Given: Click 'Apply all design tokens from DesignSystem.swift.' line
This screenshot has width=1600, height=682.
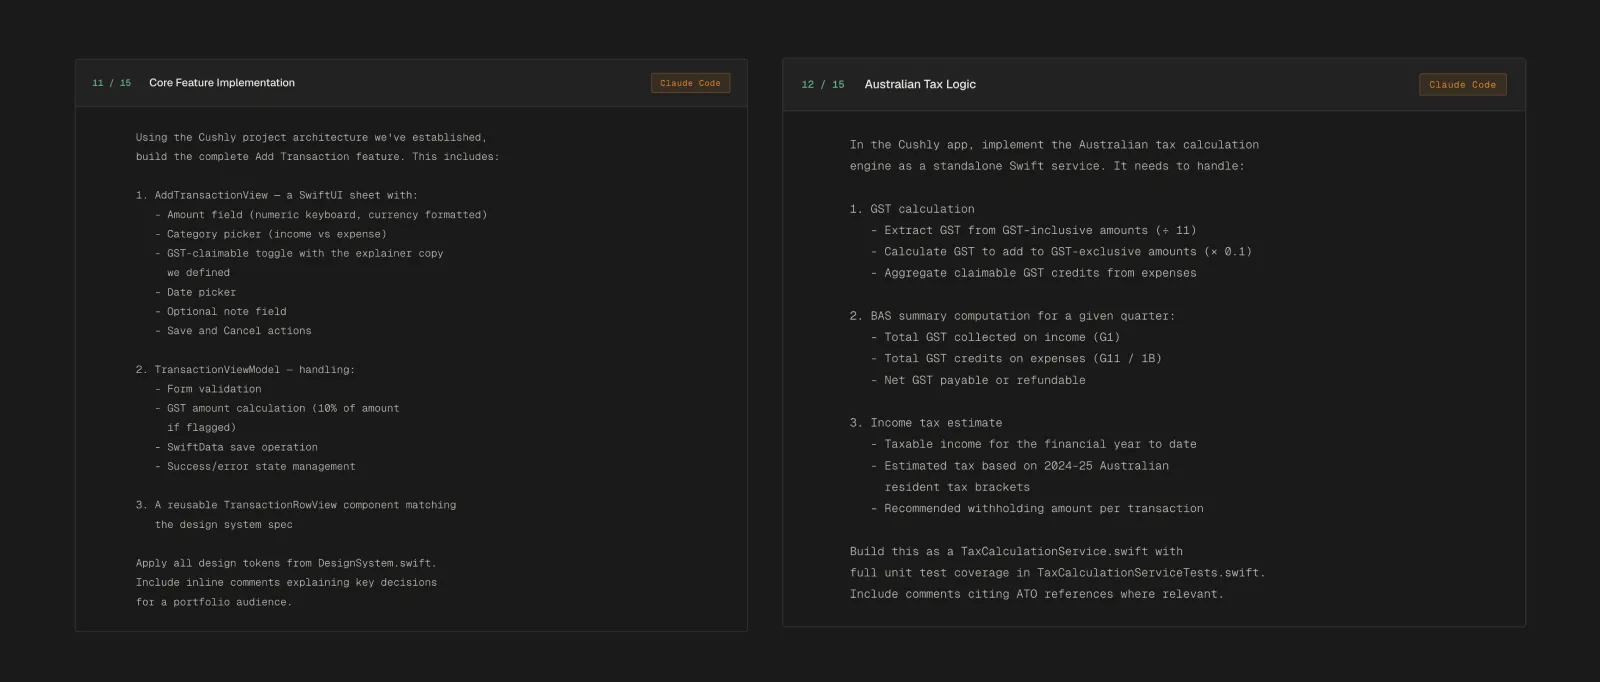Looking at the screenshot, I should [286, 563].
